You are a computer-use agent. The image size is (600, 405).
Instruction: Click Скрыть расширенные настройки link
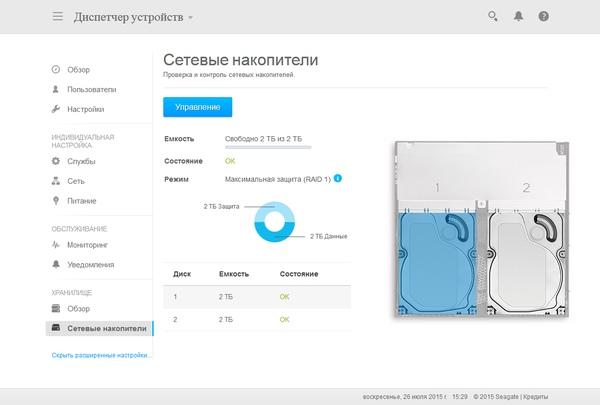[x=101, y=355]
